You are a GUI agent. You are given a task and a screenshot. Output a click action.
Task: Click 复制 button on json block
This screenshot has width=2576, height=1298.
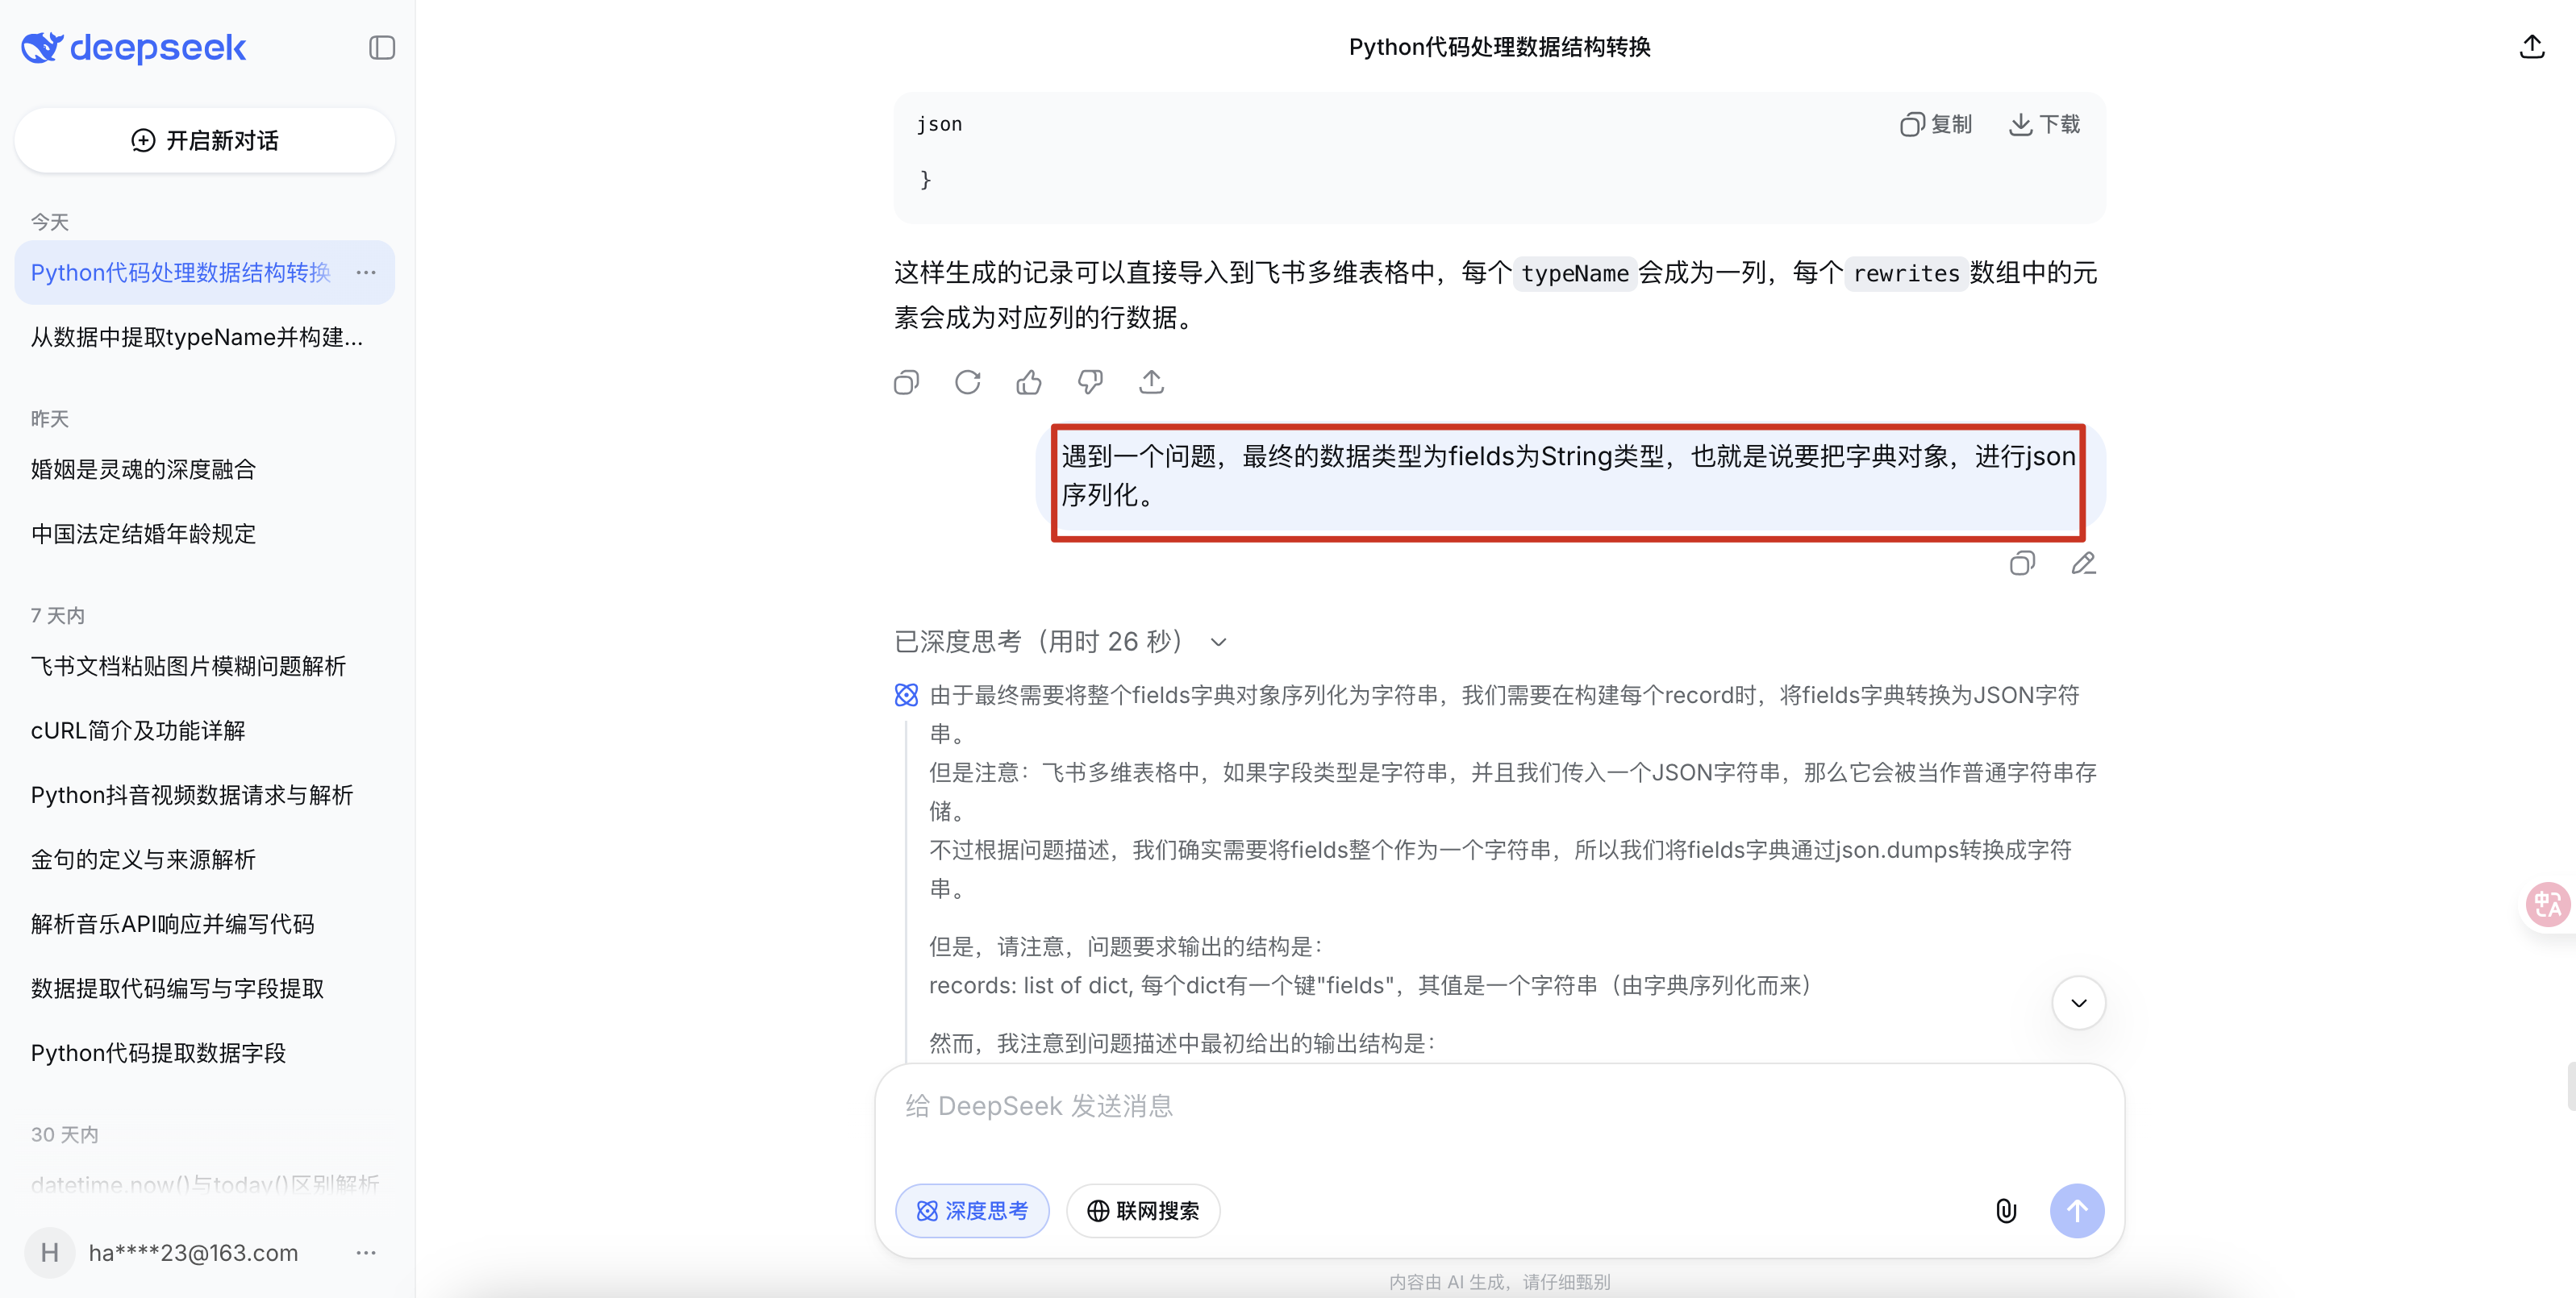coord(1936,124)
